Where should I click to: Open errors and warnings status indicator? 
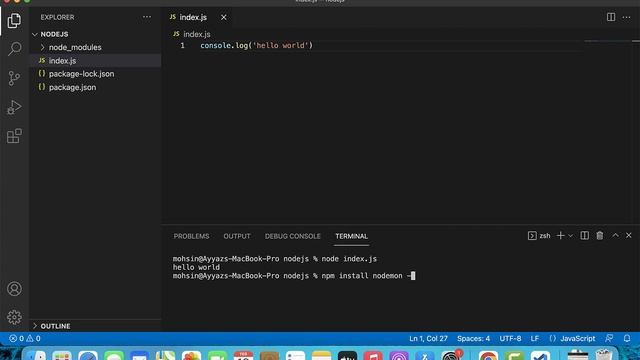point(25,338)
